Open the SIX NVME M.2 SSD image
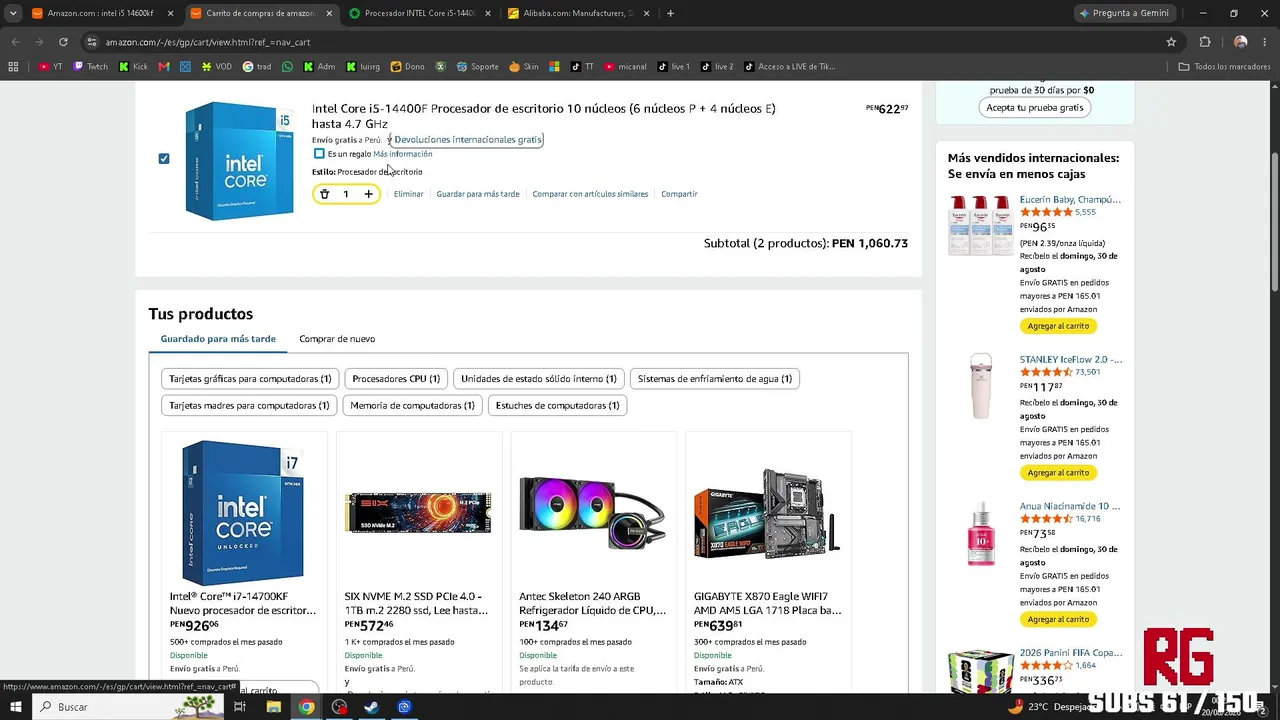The width and height of the screenshot is (1280, 720). click(418, 512)
